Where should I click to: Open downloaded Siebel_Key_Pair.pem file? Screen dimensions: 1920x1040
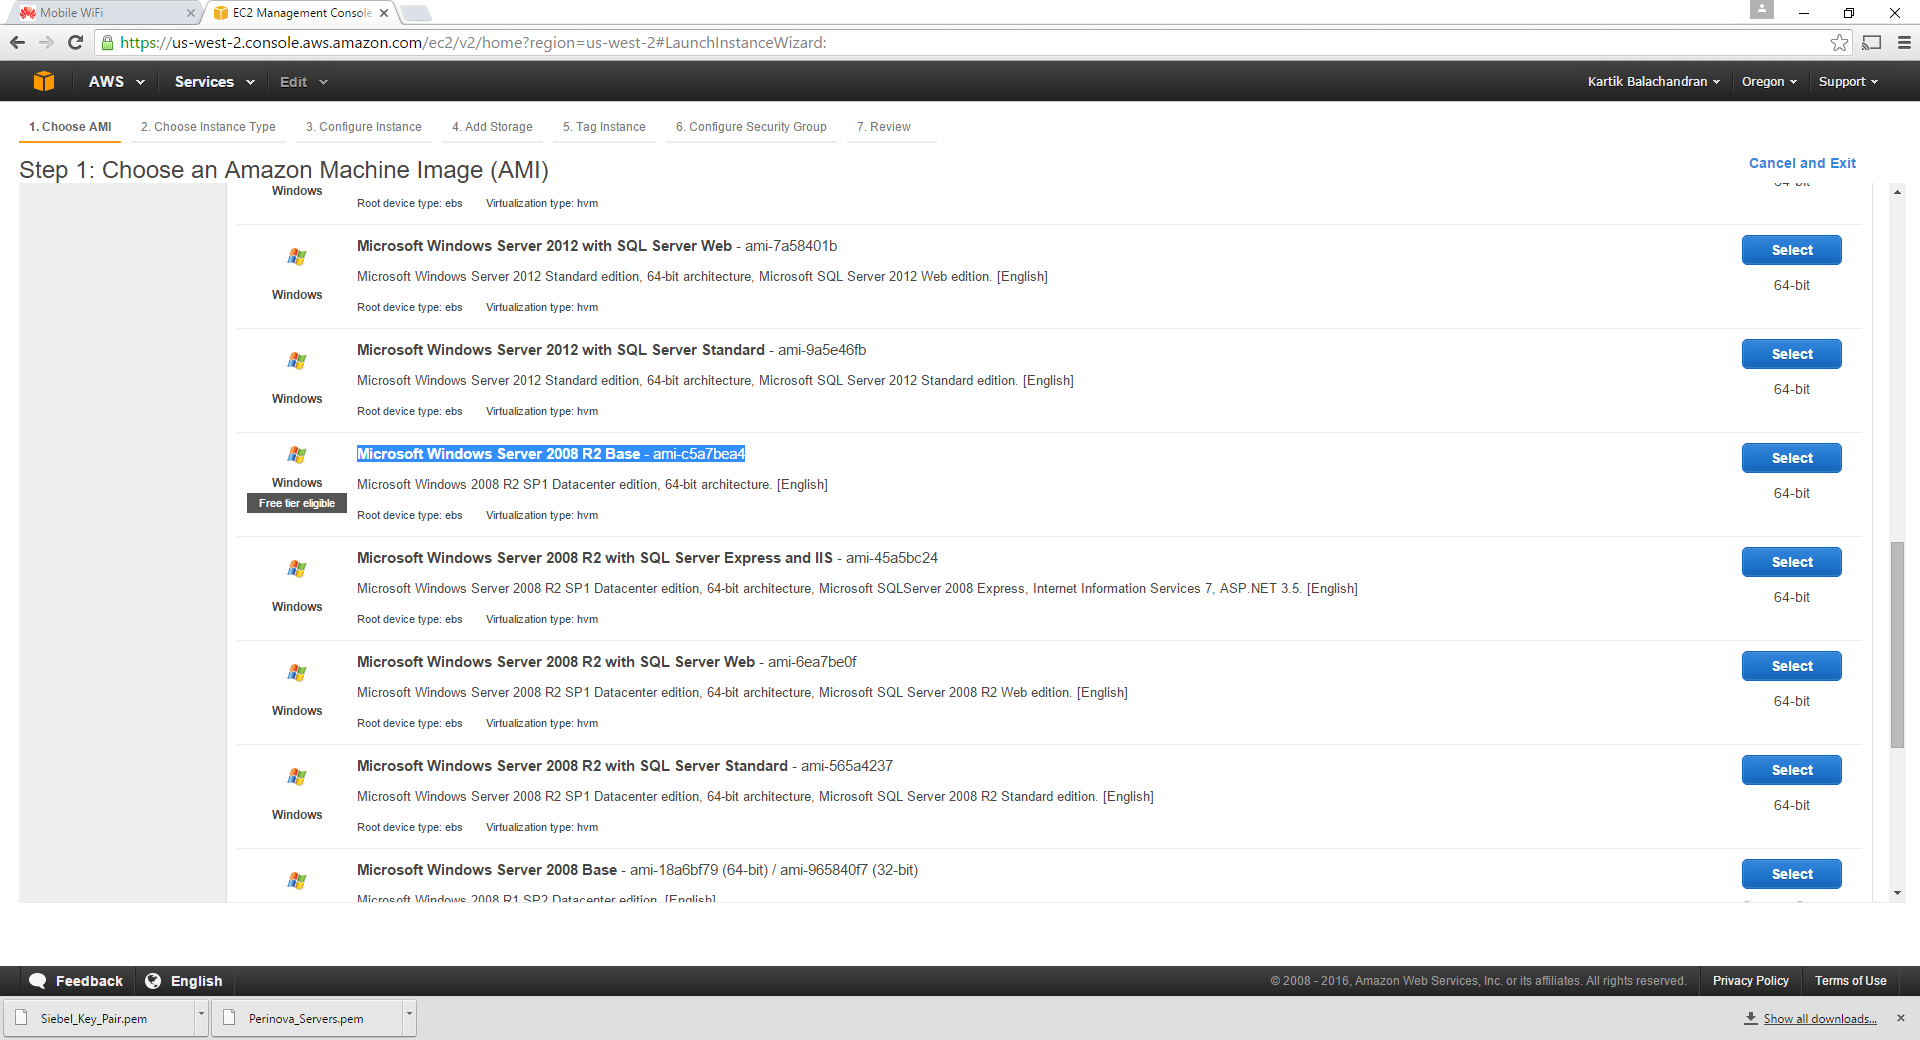pos(98,1018)
